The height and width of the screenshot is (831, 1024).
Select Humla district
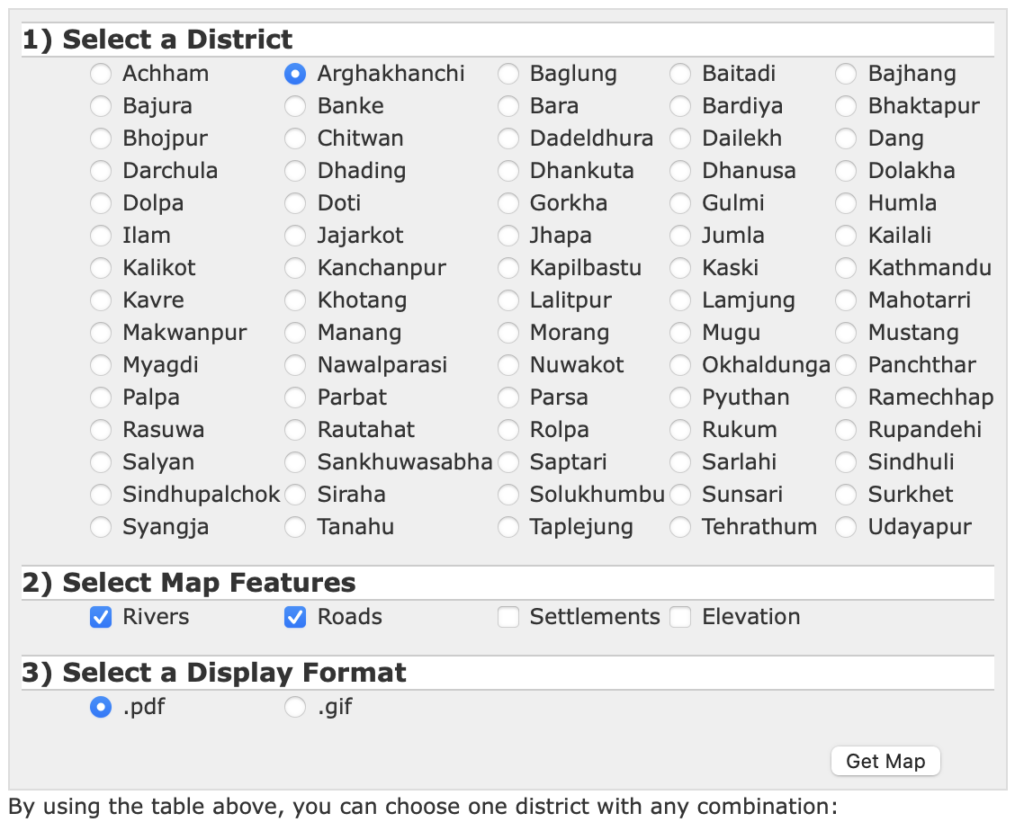click(x=846, y=203)
